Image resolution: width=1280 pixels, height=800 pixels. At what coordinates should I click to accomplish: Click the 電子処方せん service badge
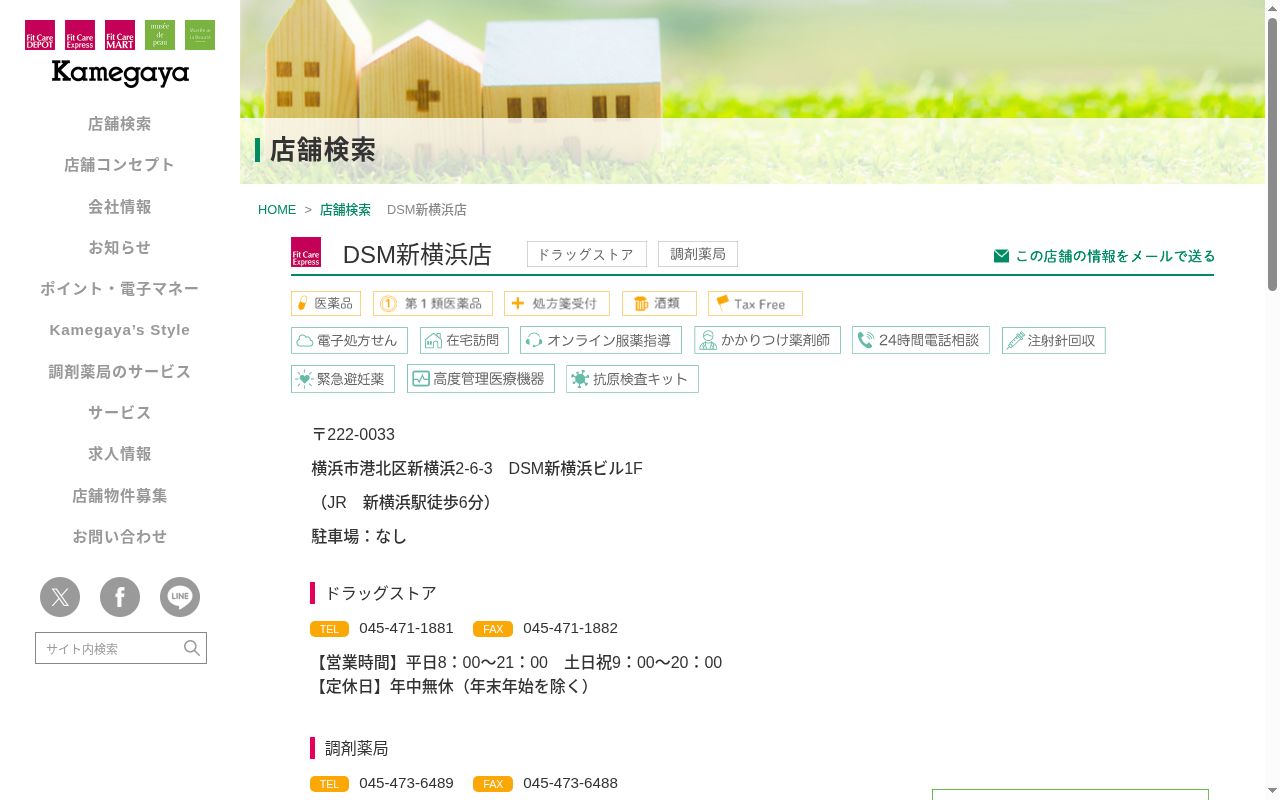[350, 340]
